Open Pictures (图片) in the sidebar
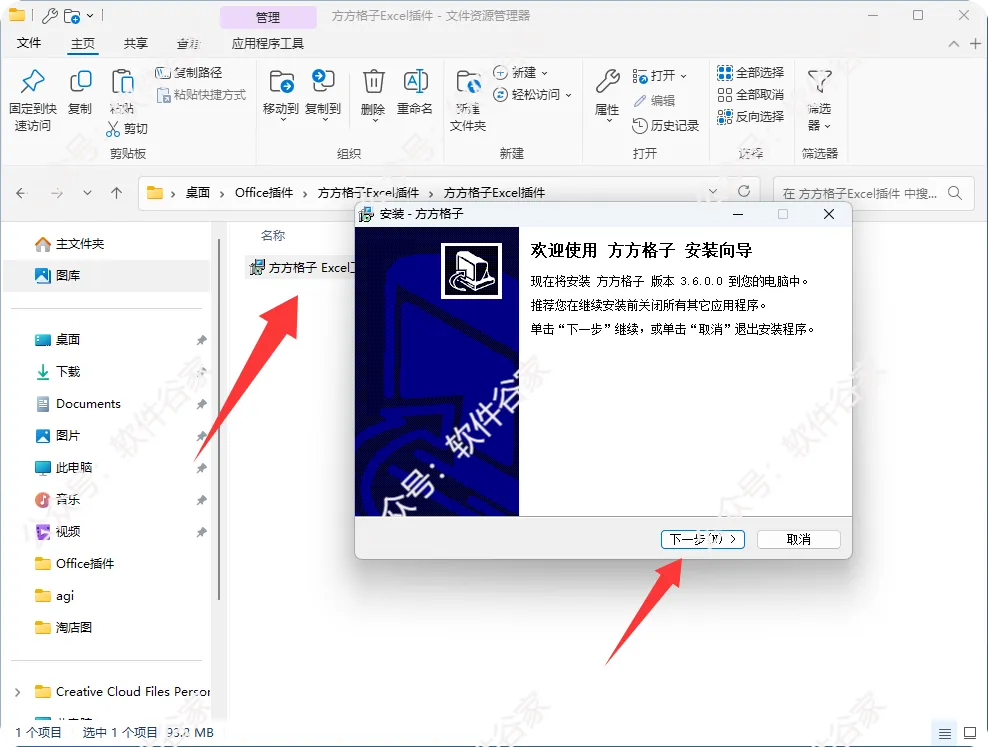The width and height of the screenshot is (988, 747). click(57, 436)
